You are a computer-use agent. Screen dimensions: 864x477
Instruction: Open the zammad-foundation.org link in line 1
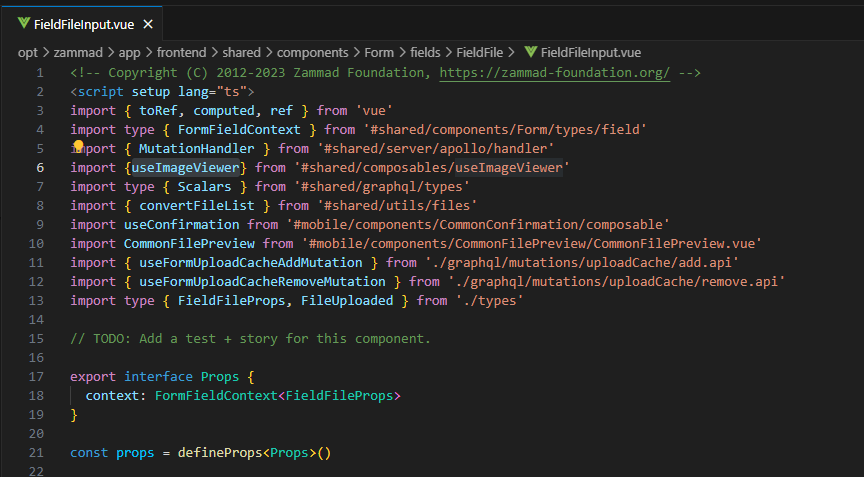pos(554,73)
